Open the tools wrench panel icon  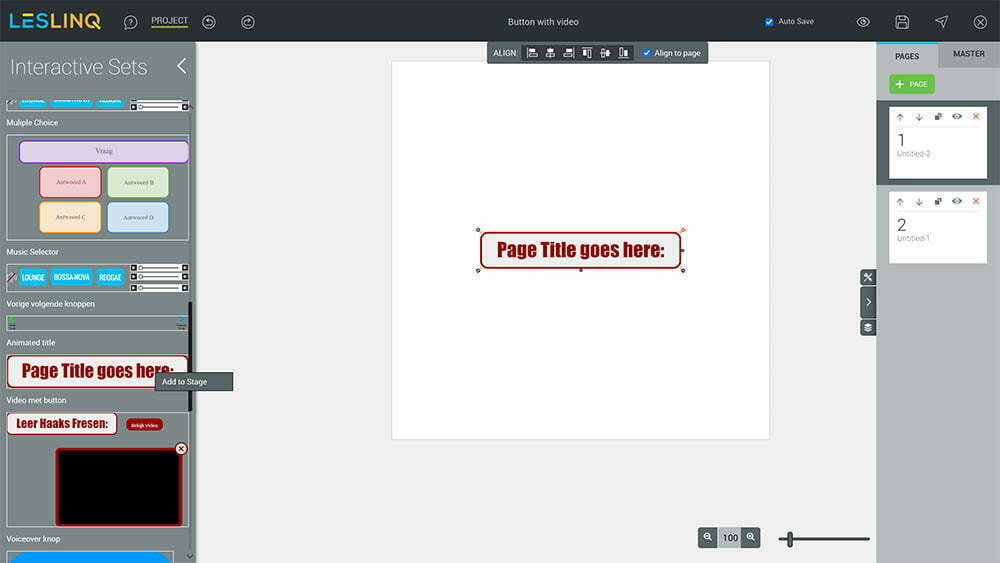pos(868,277)
